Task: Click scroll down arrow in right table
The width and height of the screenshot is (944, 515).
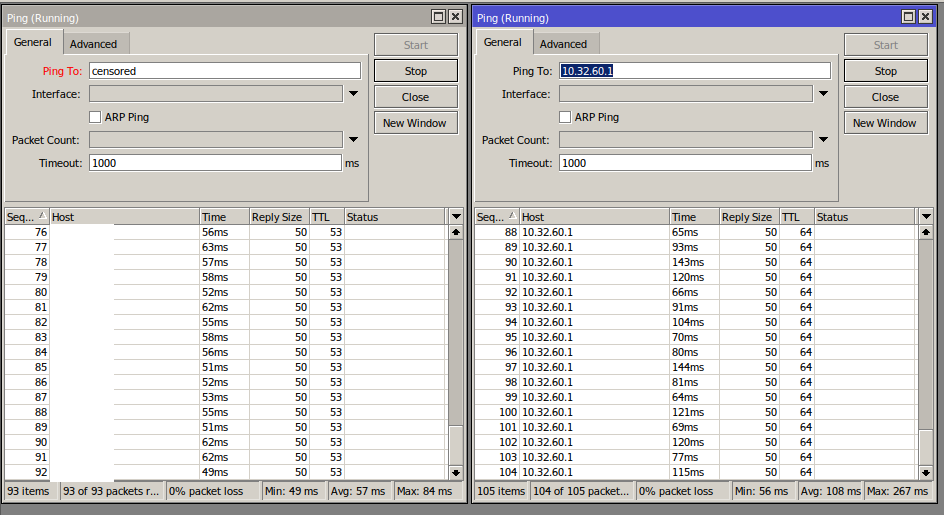Action: point(926,473)
